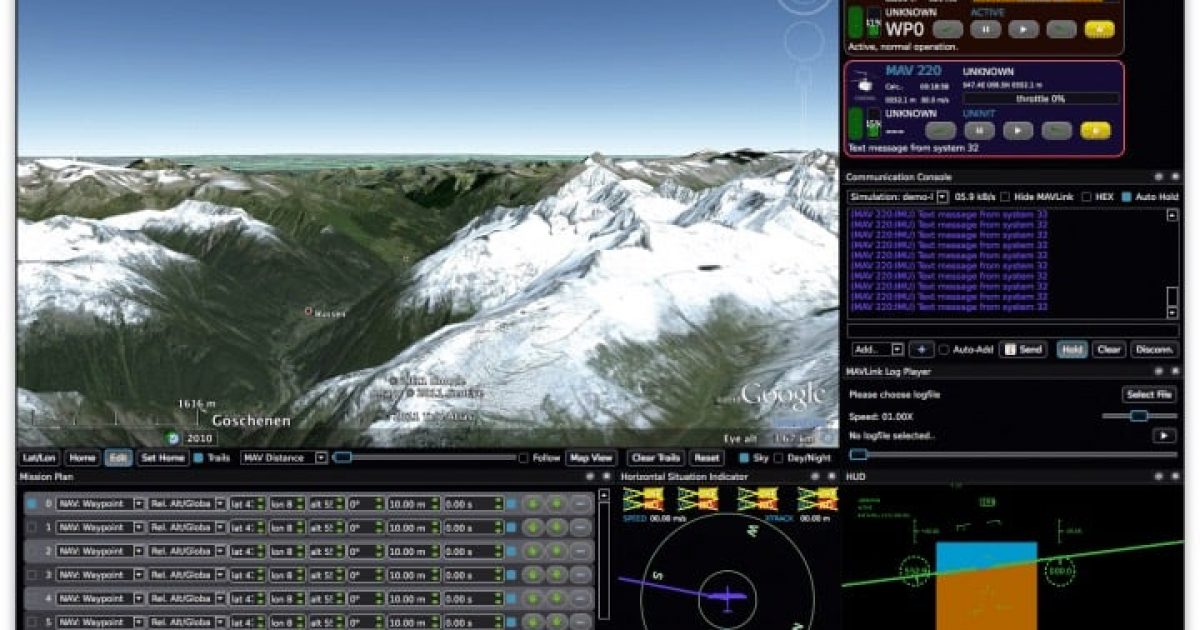Move waypoint 0 up with green arrow
Screen dimensions: 1200x630
coord(533,504)
